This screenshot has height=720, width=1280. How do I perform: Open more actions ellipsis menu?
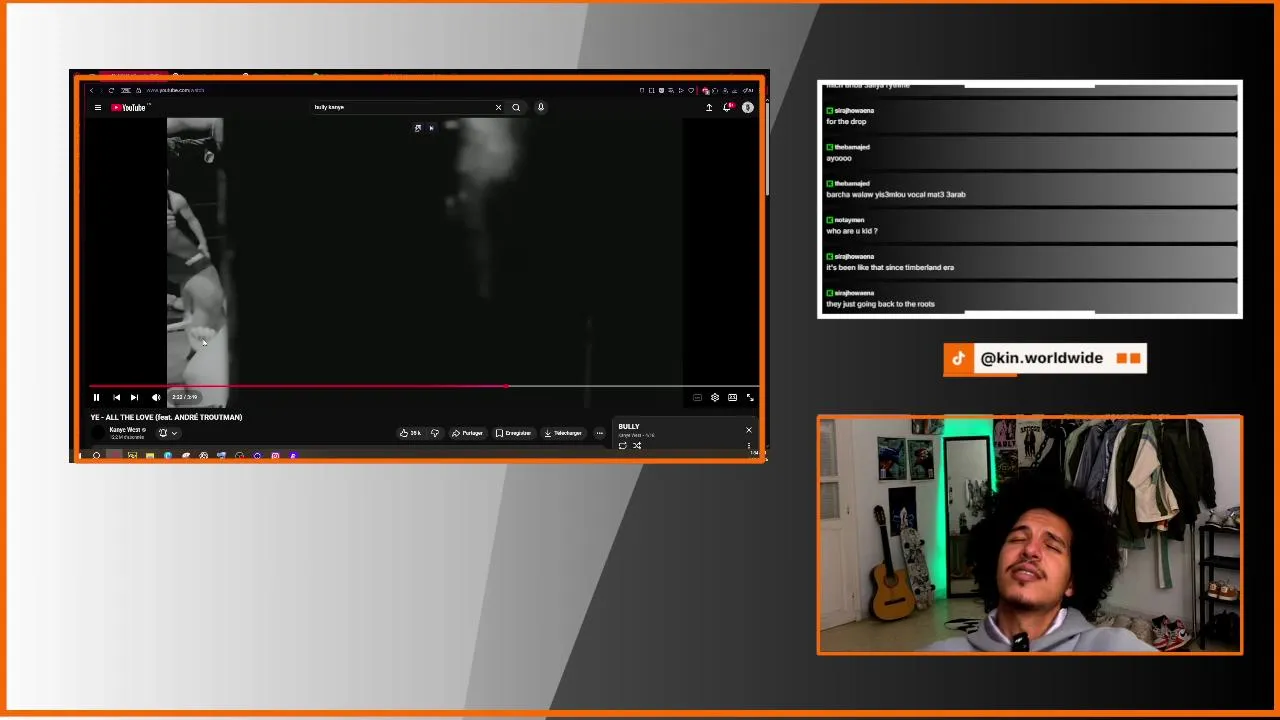(x=599, y=433)
